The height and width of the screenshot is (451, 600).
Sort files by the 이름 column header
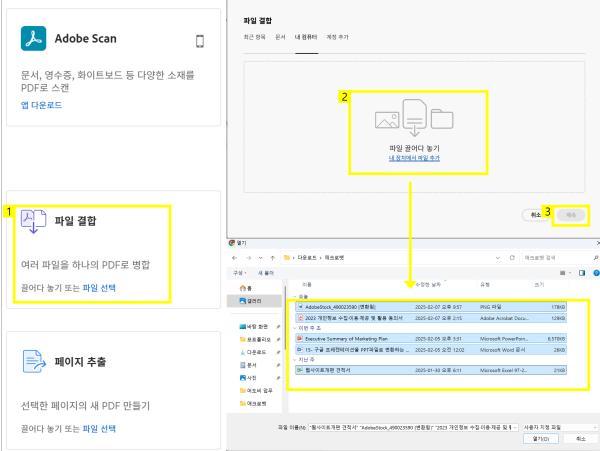coord(307,285)
